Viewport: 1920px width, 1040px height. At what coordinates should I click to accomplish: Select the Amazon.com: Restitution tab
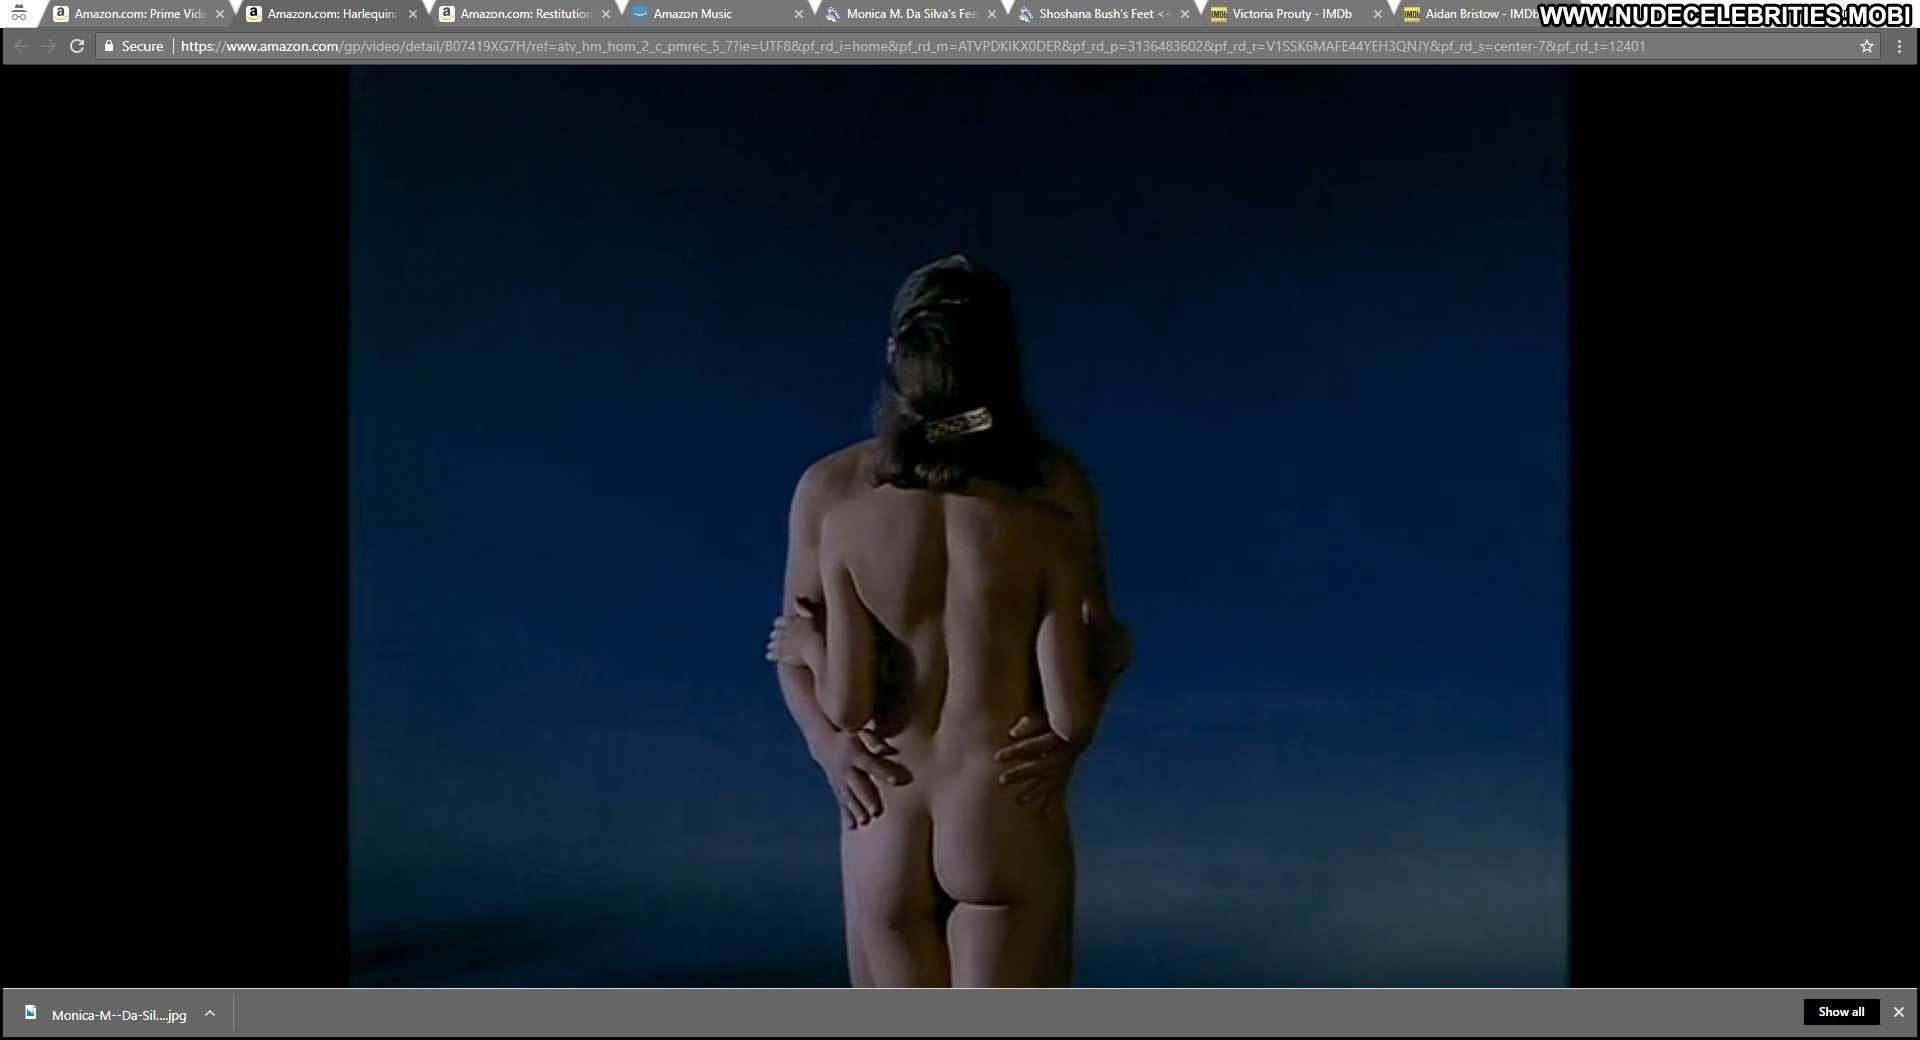(x=525, y=14)
